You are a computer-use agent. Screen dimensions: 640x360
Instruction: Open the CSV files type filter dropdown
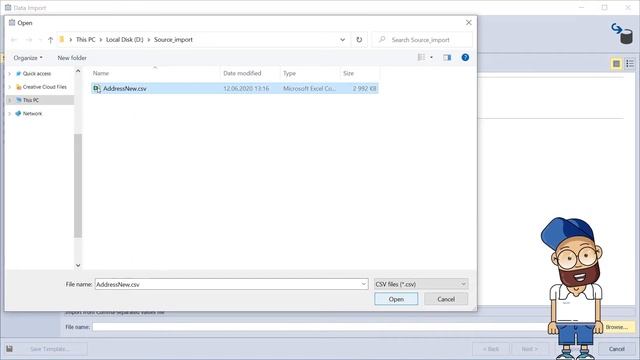[x=421, y=284]
